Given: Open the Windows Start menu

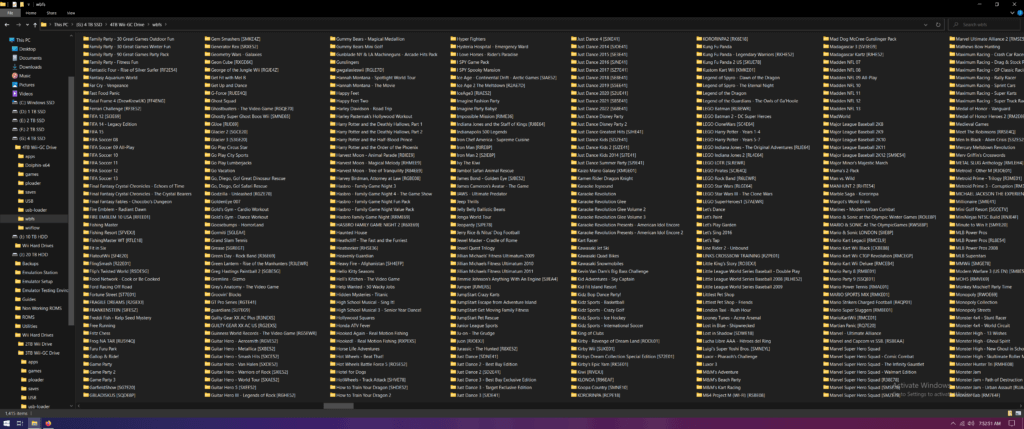Looking at the screenshot, I should point(7,423).
